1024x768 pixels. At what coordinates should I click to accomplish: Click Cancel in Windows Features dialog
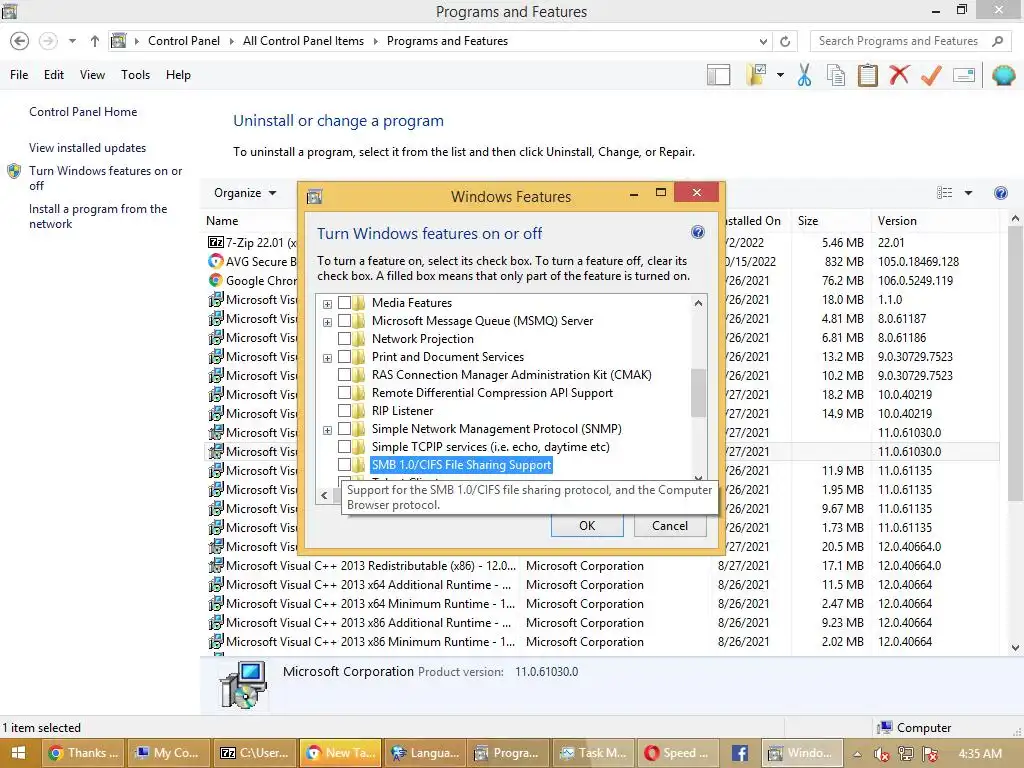(x=670, y=526)
